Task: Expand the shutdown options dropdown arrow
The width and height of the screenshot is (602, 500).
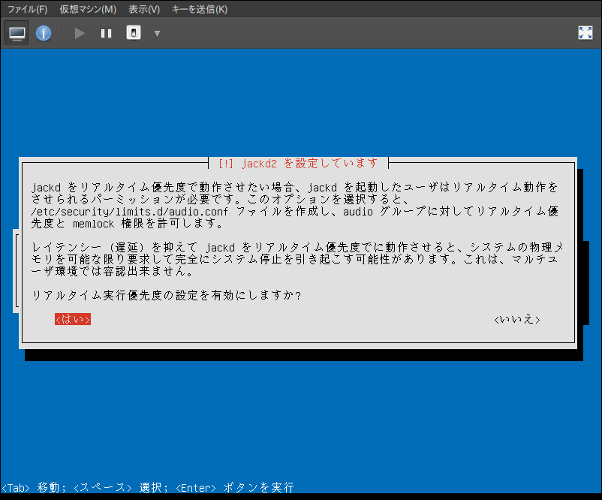Action: pyautogui.click(x=157, y=33)
